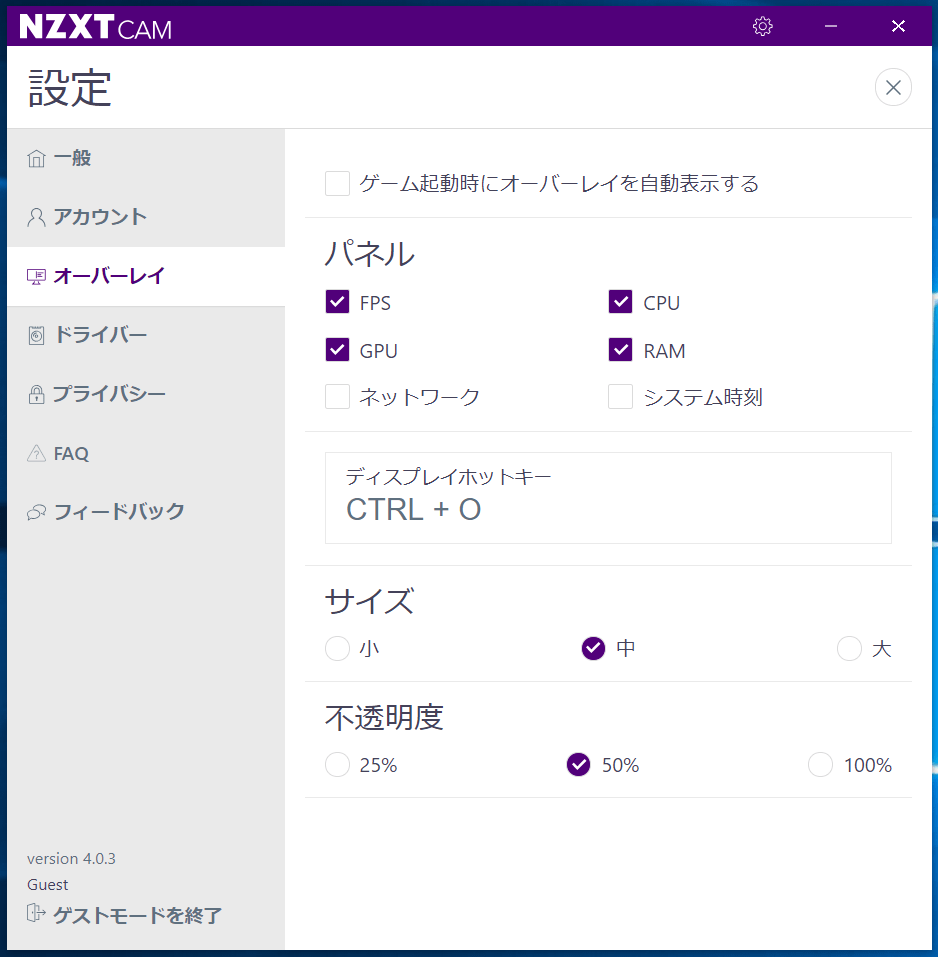The image size is (938, 957).
Task: Uncheck the FPS panel checkbox
Action: coord(337,302)
